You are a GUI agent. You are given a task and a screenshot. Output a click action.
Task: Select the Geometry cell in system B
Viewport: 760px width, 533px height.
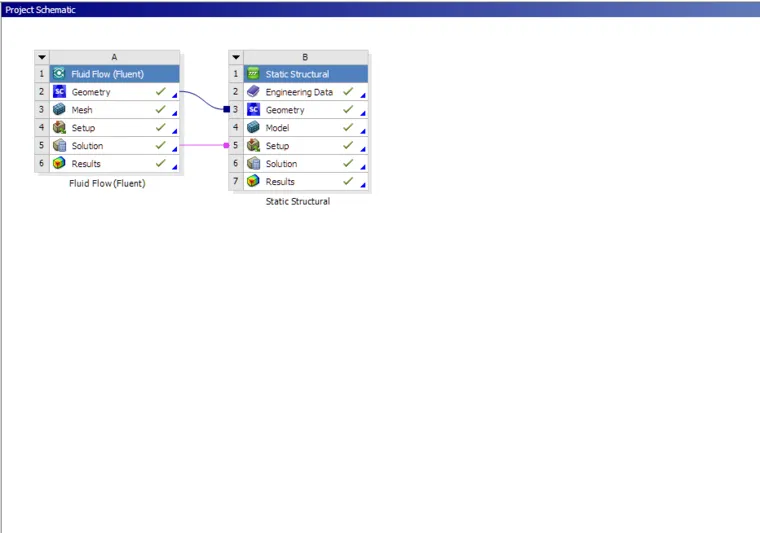305,110
